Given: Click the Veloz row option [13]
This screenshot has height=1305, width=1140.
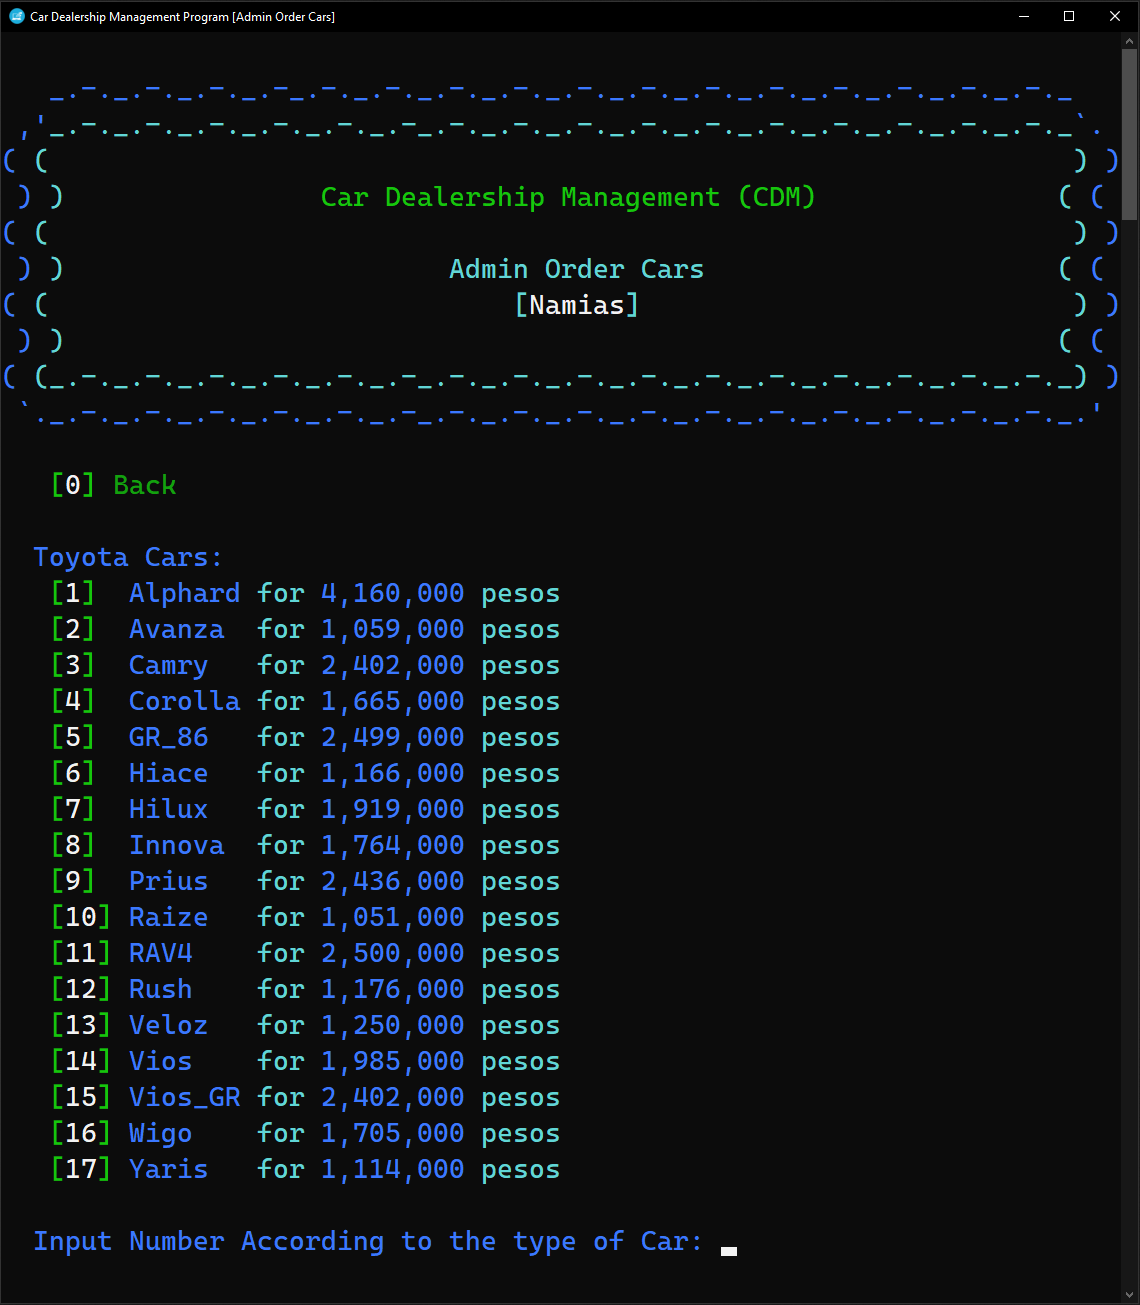Looking at the screenshot, I should [305, 1025].
